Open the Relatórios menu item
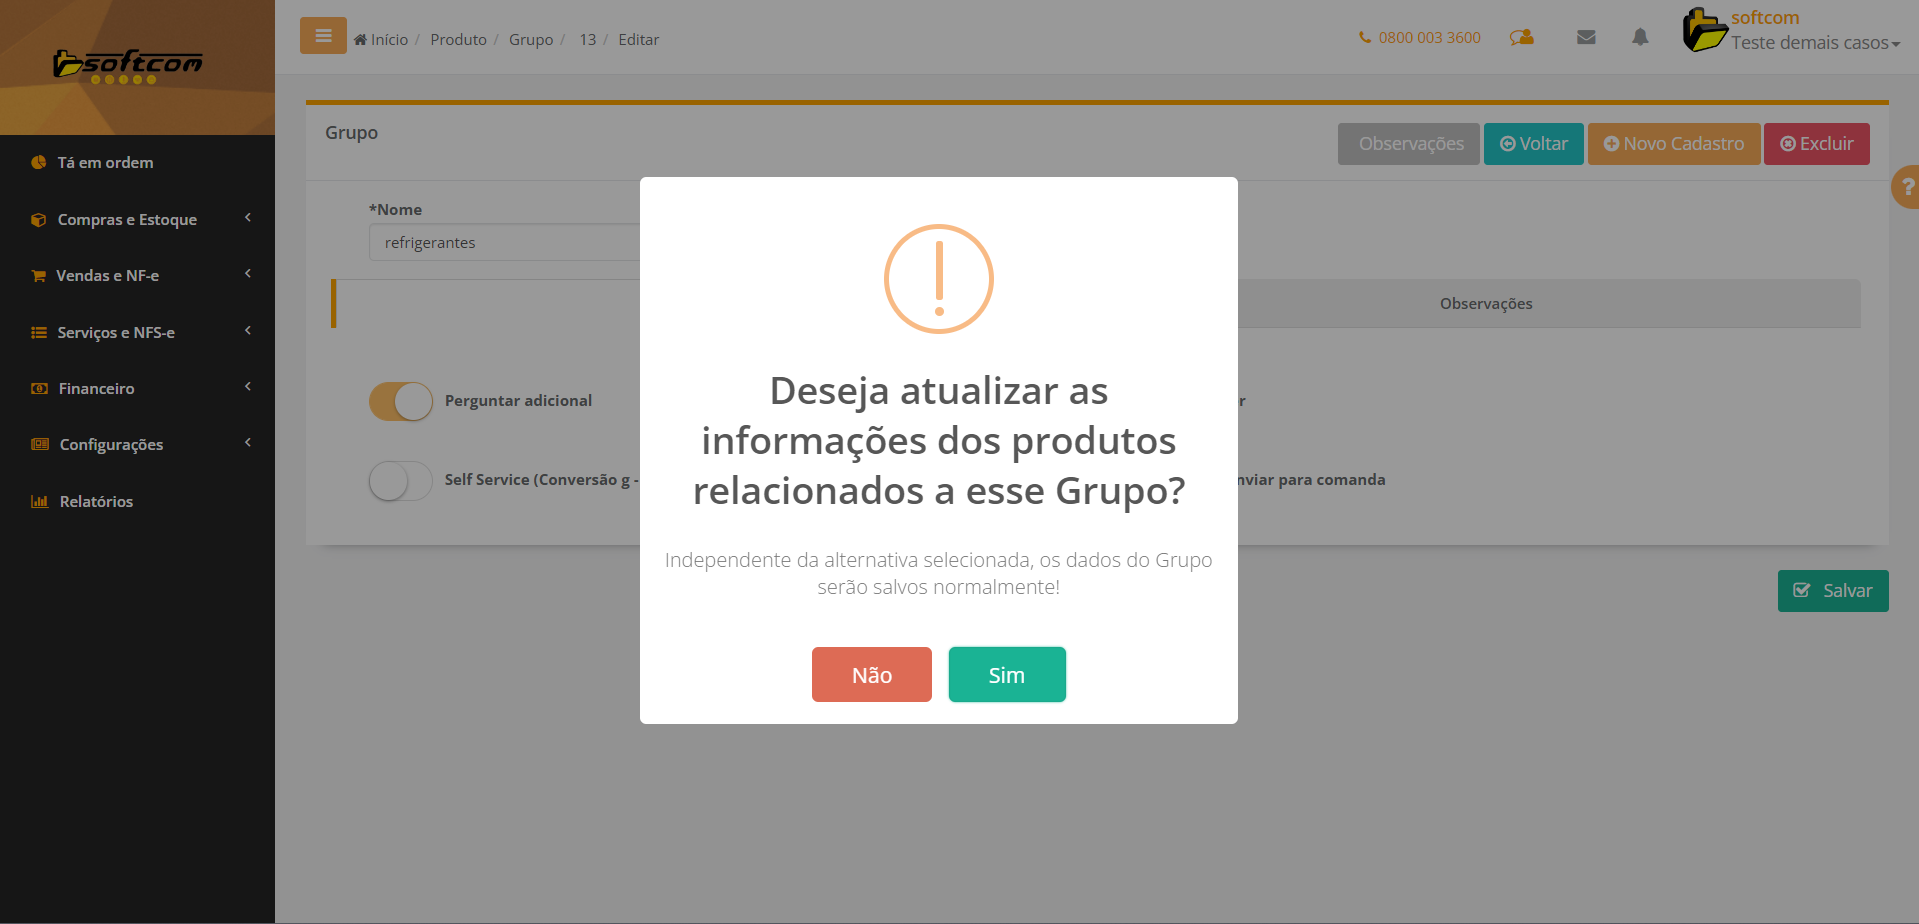The width and height of the screenshot is (1919, 924). 96,502
